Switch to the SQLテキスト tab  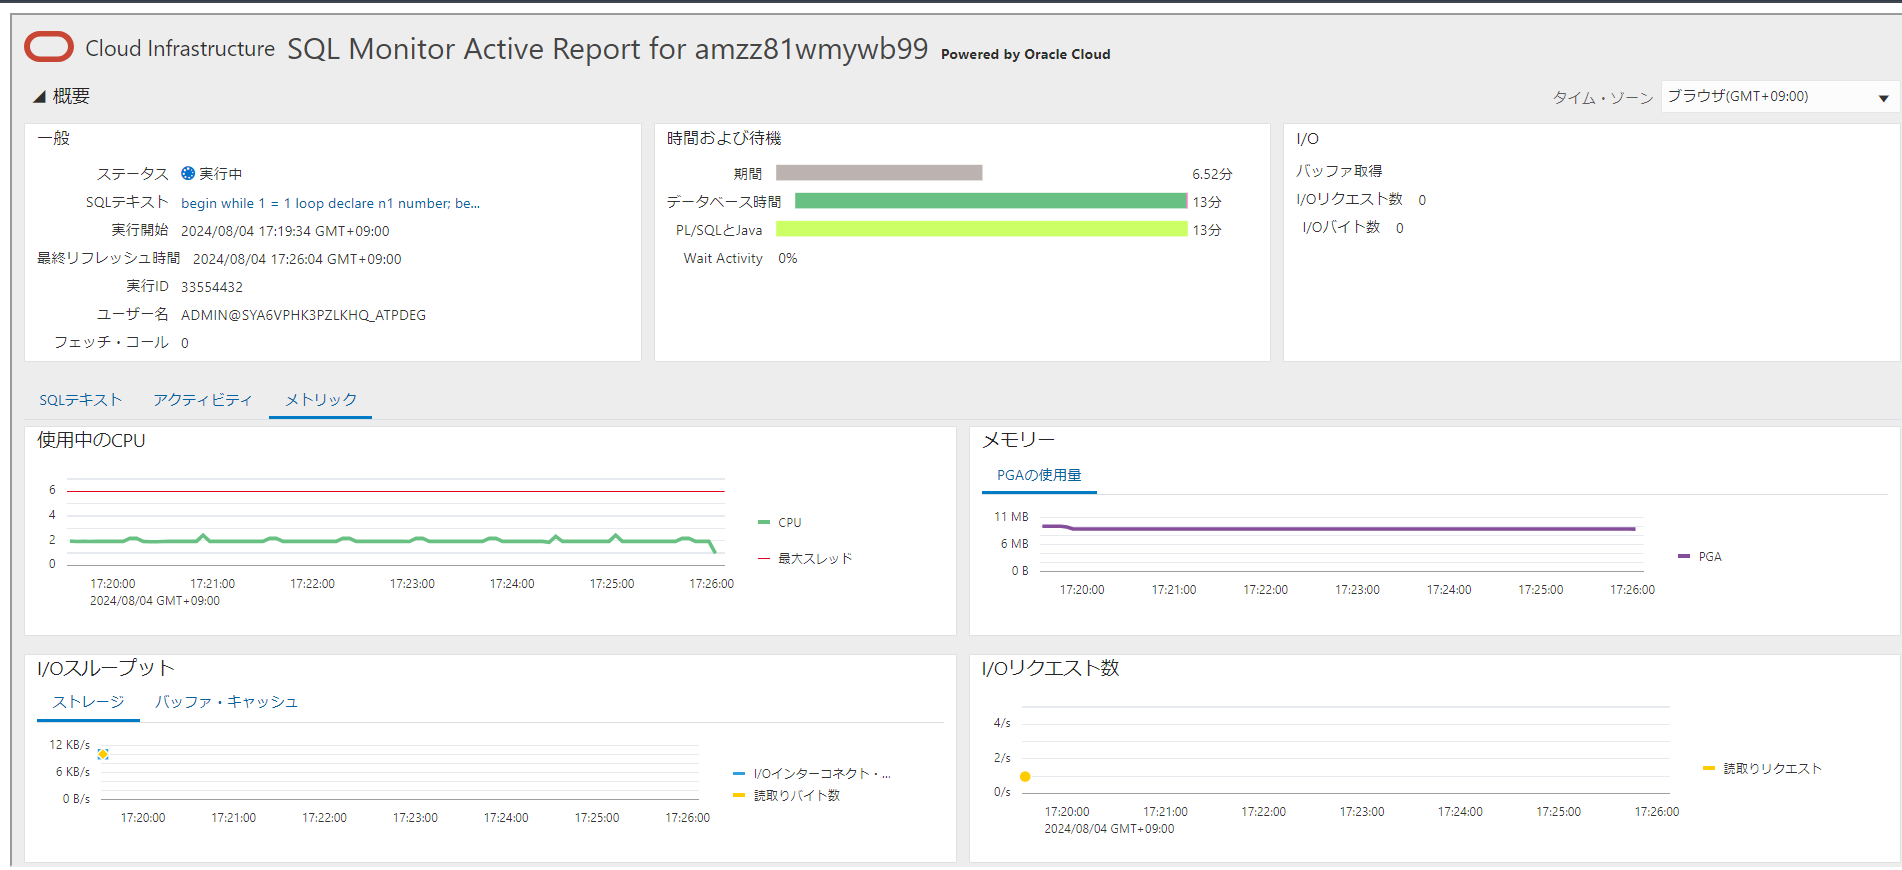(81, 400)
